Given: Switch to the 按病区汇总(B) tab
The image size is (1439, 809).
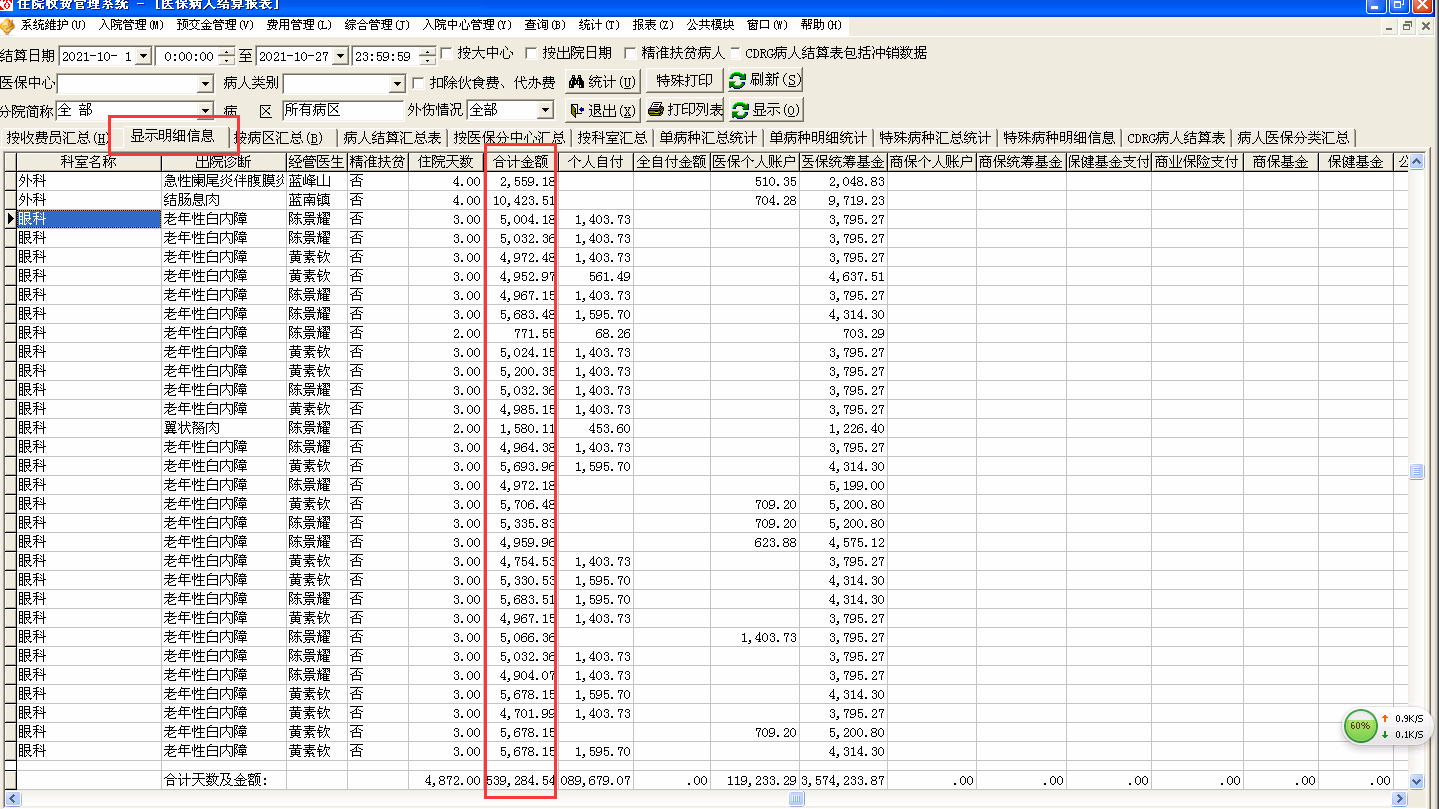Looking at the screenshot, I should (281, 138).
